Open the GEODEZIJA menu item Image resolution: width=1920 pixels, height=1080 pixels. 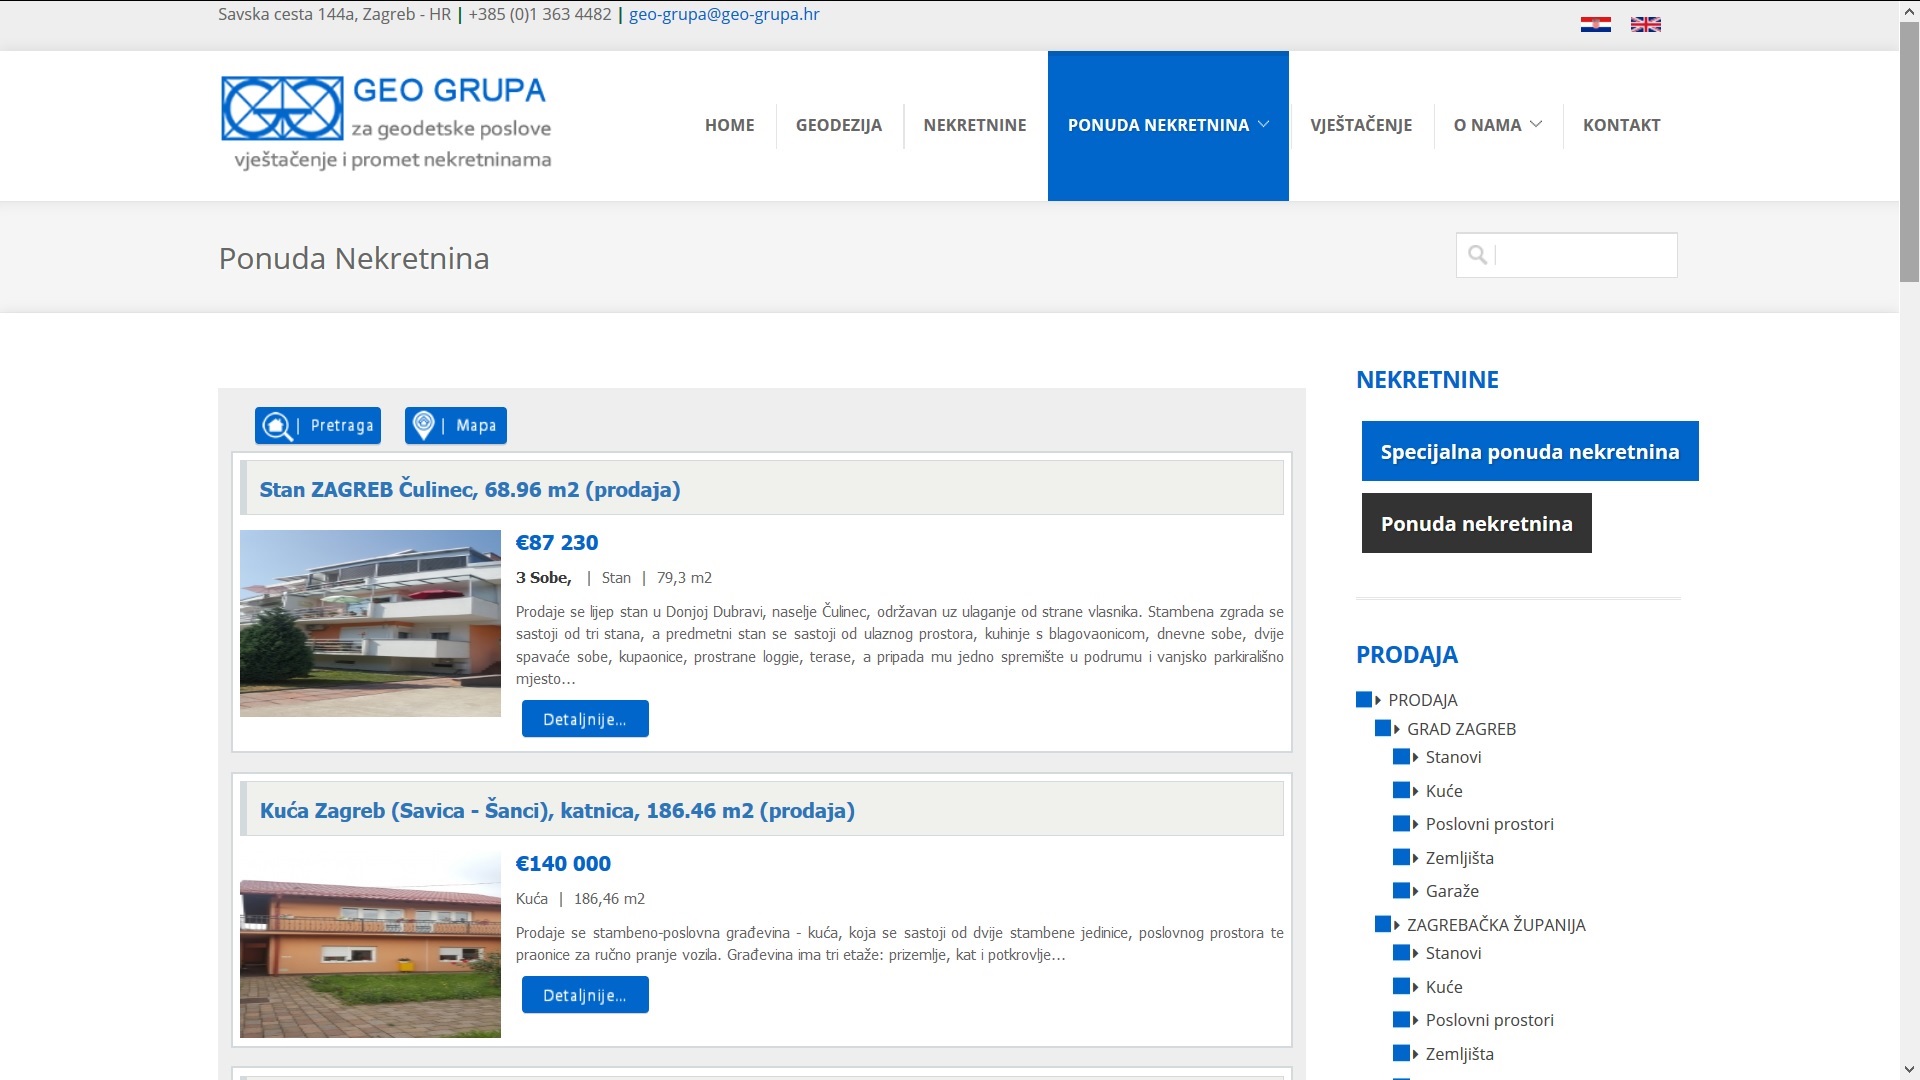[x=839, y=125]
